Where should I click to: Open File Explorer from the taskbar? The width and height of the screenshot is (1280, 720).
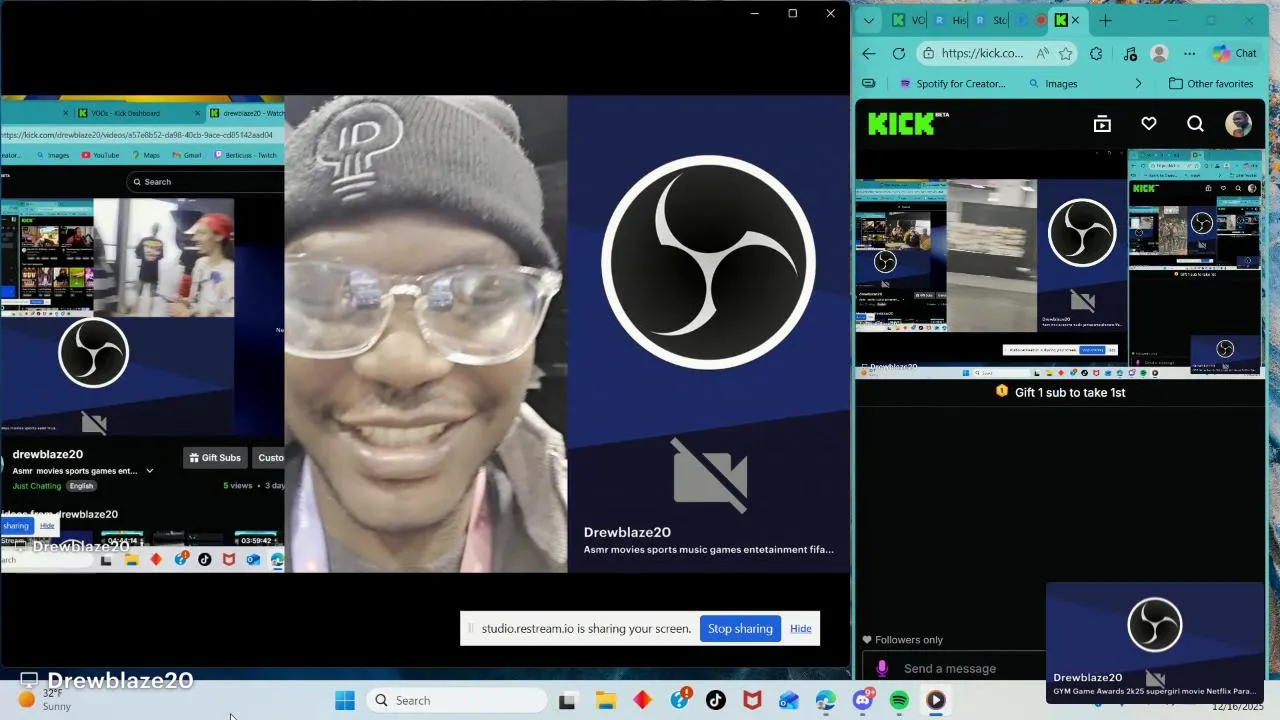[x=605, y=701]
